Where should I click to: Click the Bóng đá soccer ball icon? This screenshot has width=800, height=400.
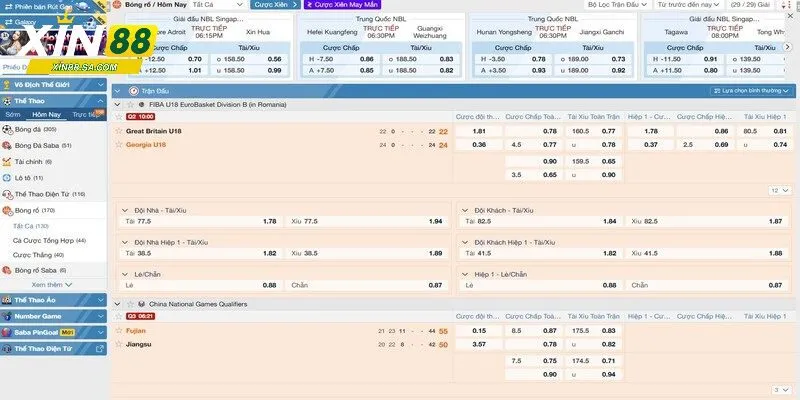pyautogui.click(x=7, y=129)
